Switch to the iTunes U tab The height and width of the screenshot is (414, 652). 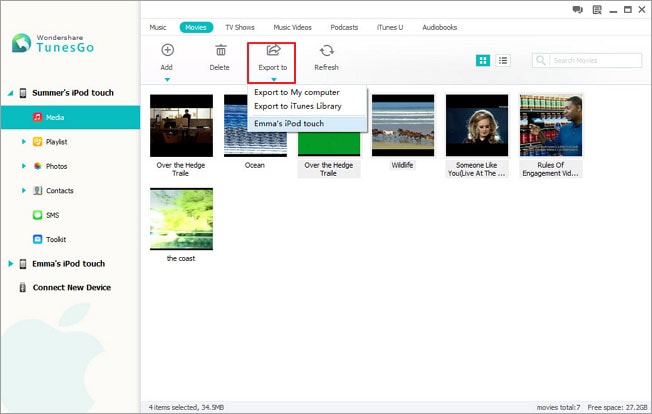pyautogui.click(x=390, y=27)
